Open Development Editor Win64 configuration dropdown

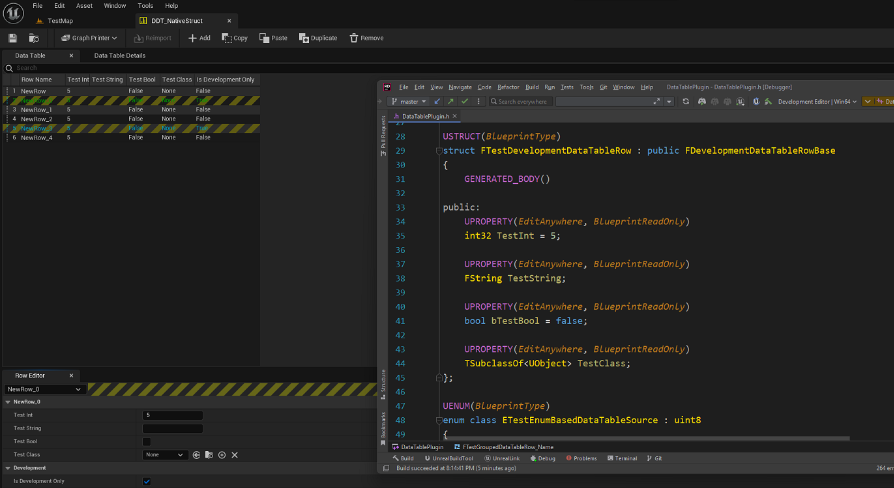click(x=817, y=101)
